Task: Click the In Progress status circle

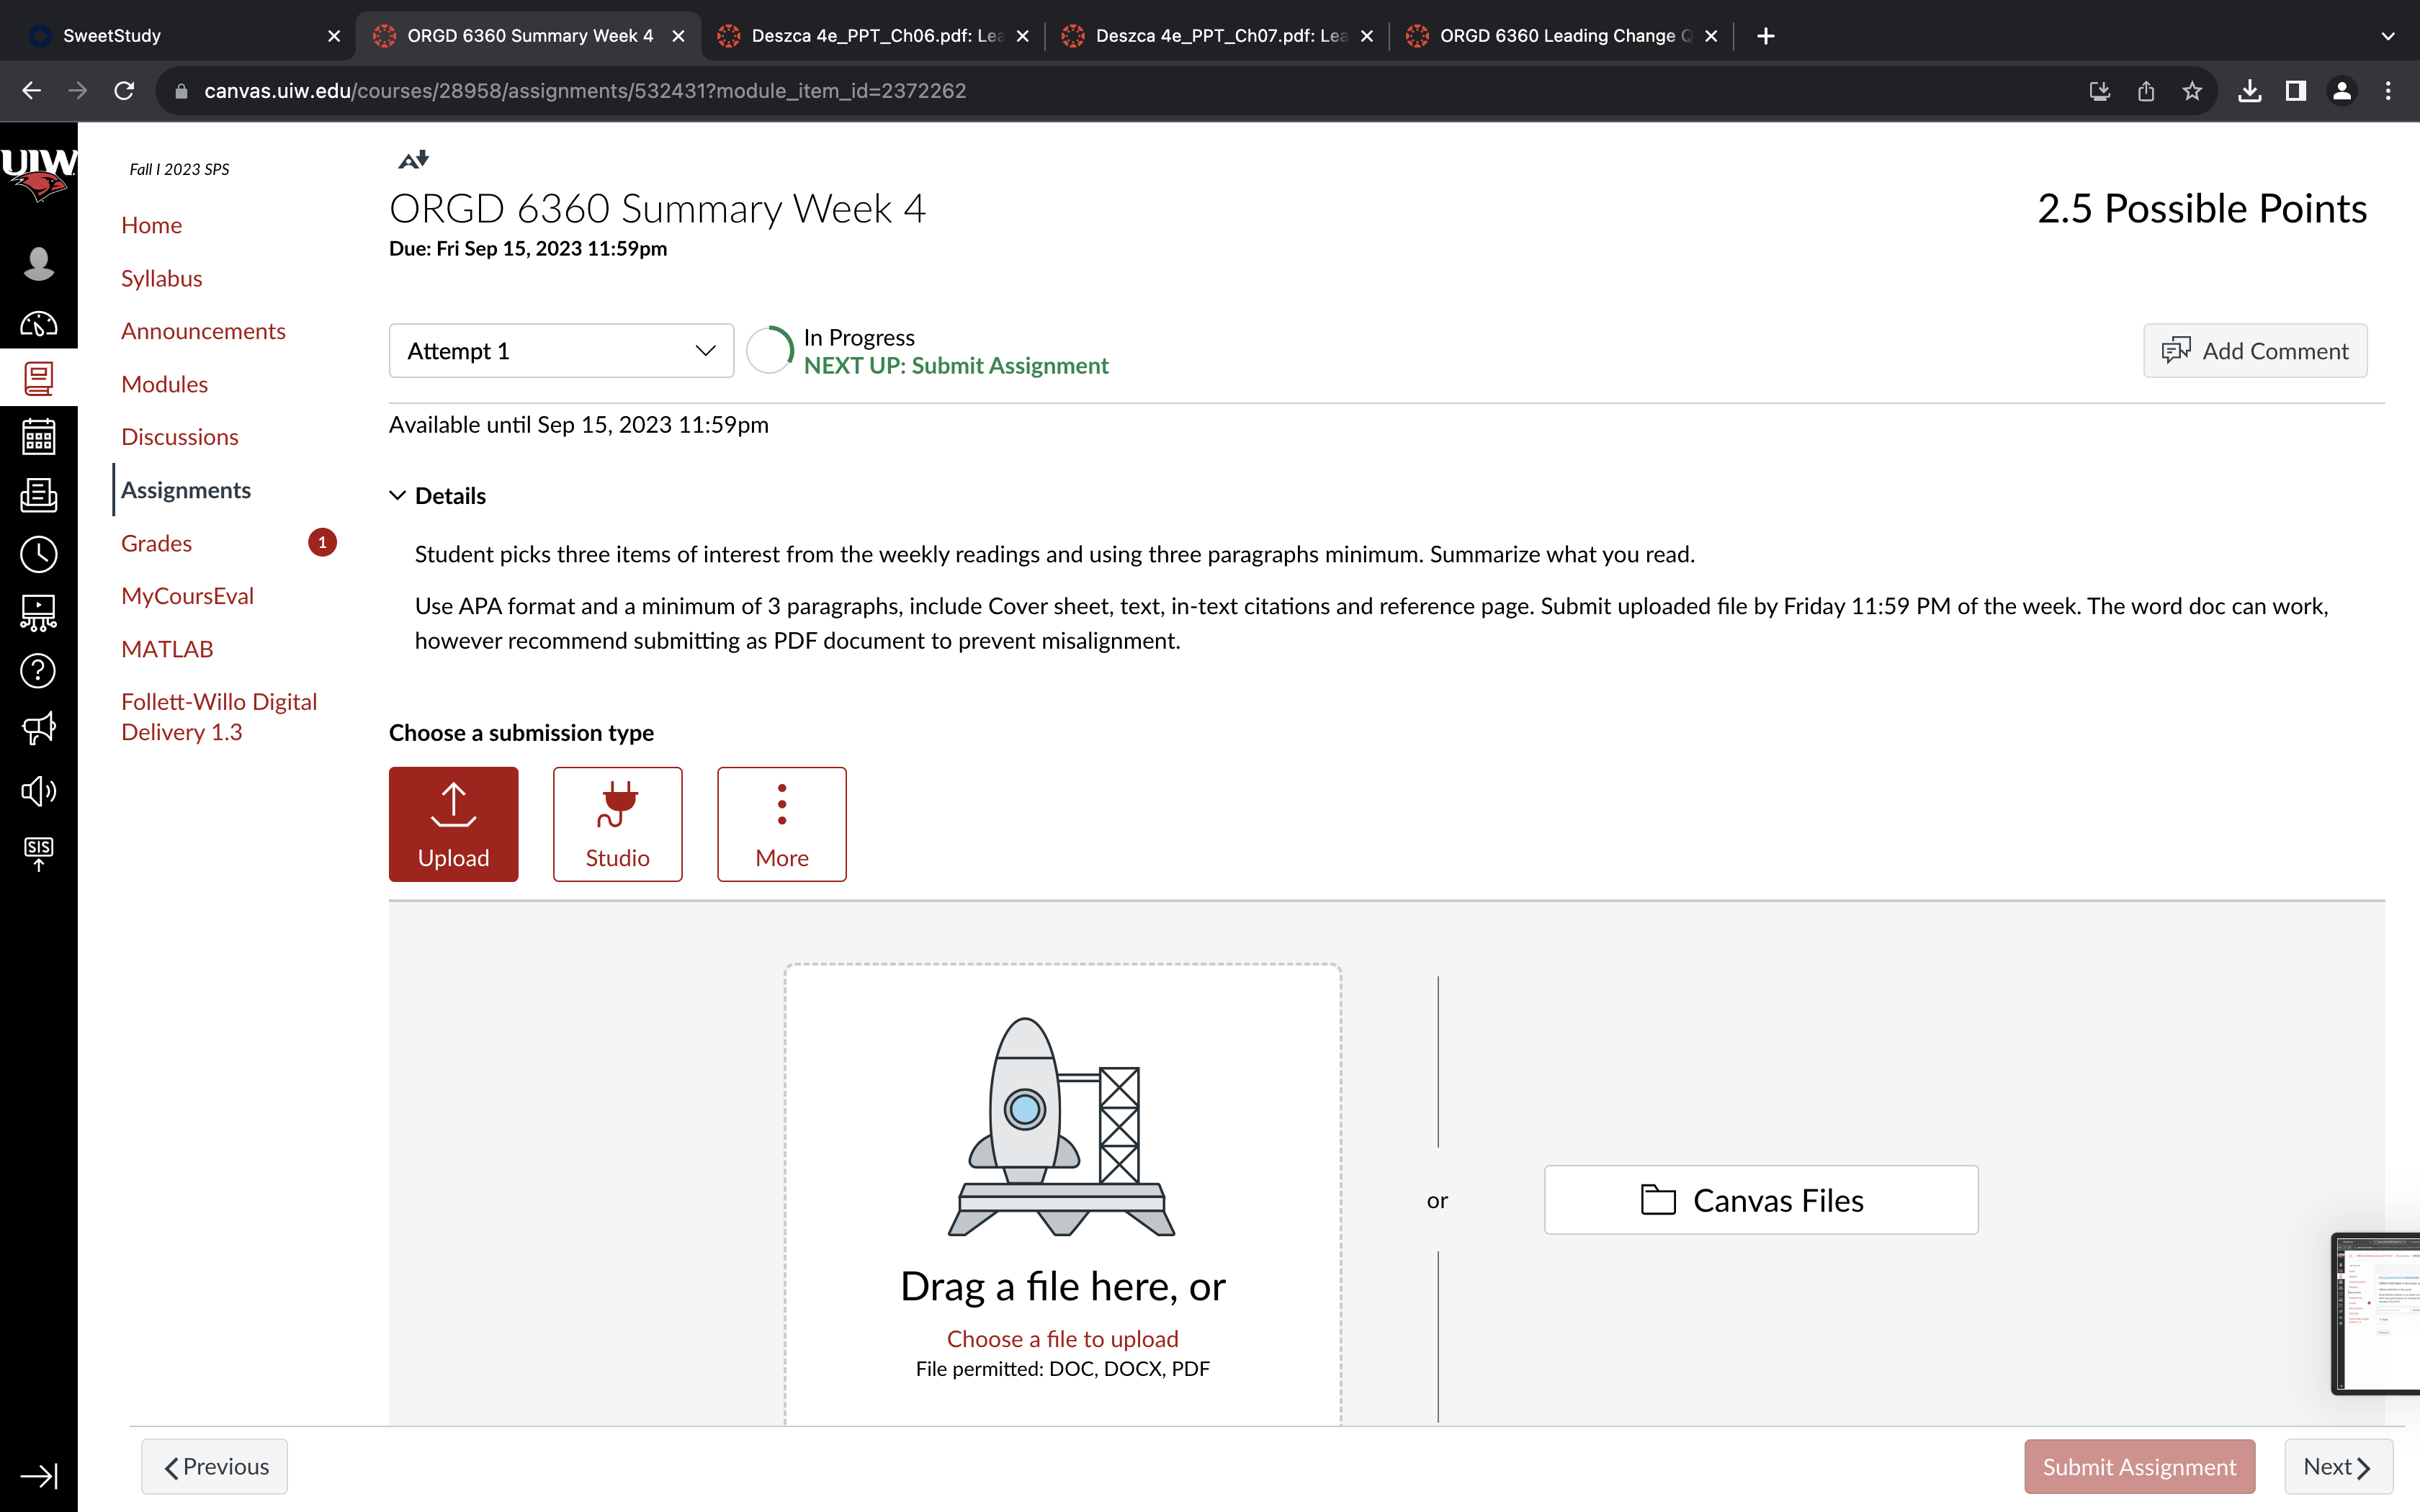Action: pyautogui.click(x=770, y=351)
